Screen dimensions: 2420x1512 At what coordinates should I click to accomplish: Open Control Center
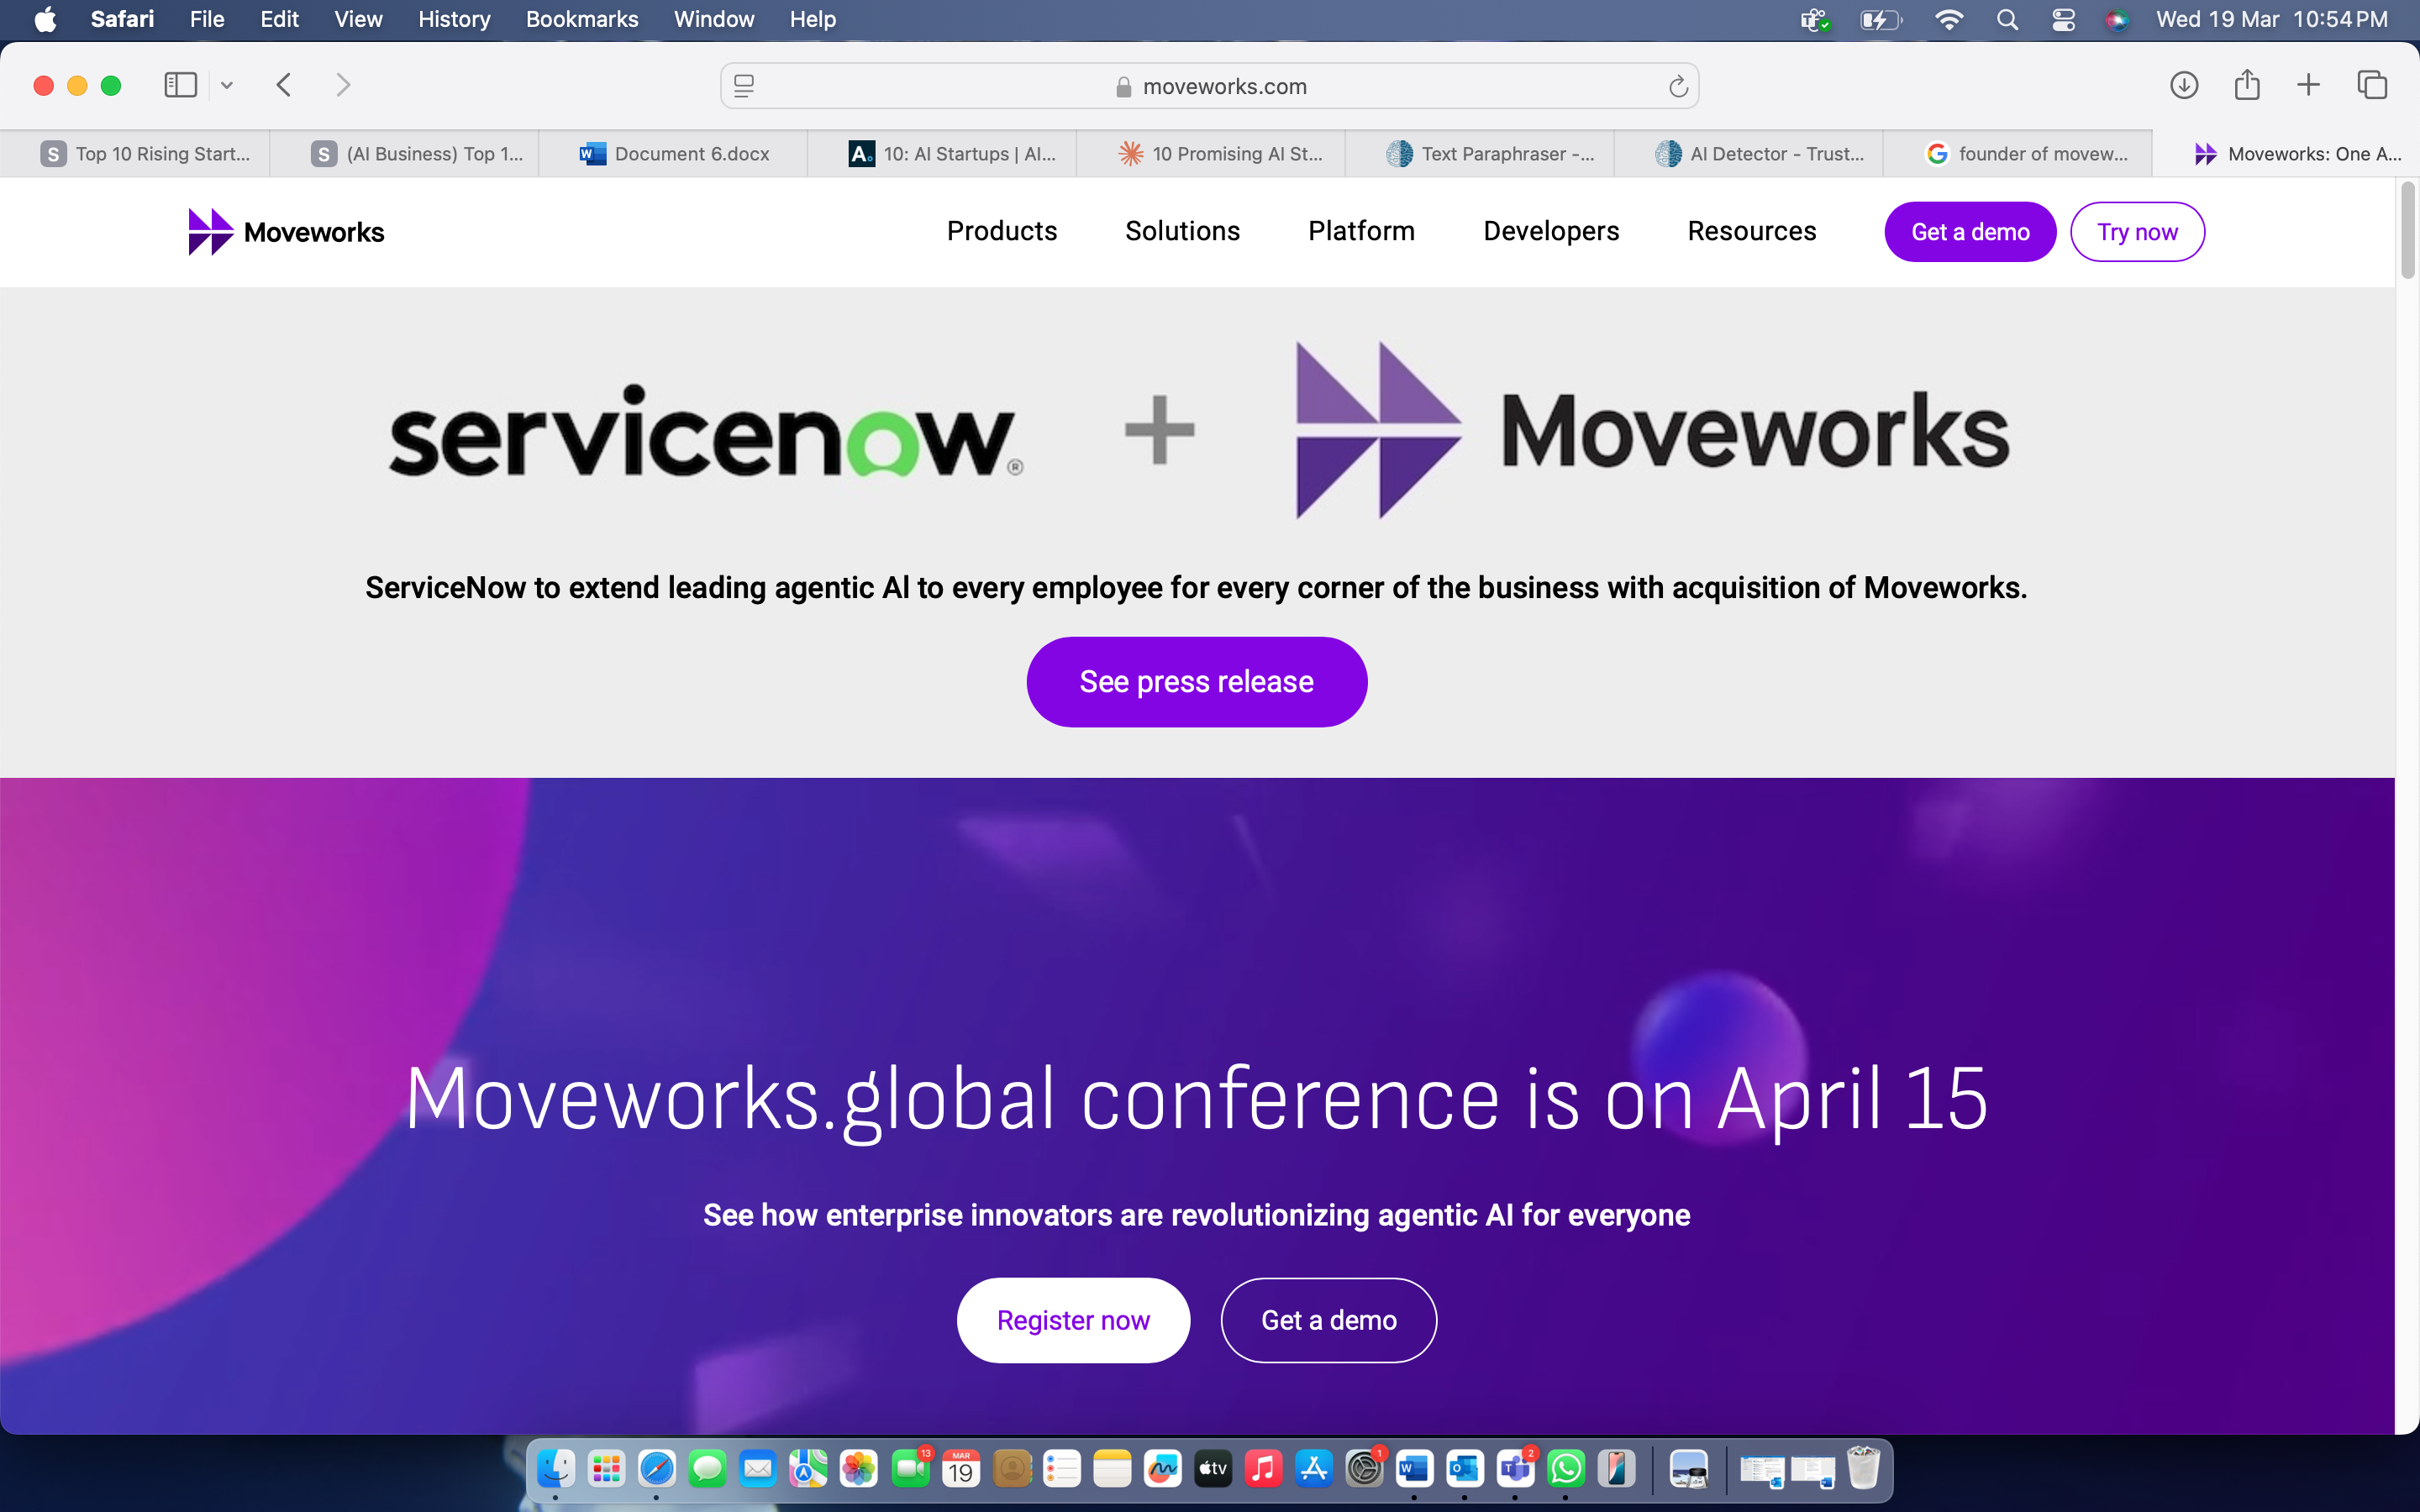click(2063, 19)
